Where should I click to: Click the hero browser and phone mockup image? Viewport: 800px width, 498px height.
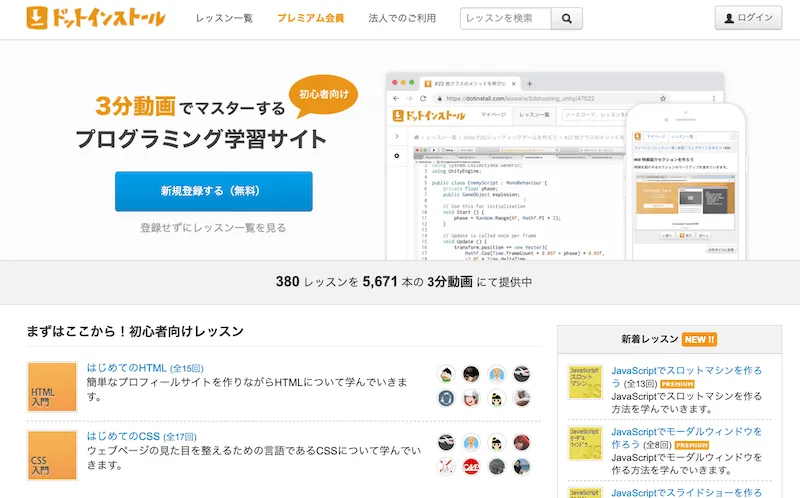(x=566, y=166)
